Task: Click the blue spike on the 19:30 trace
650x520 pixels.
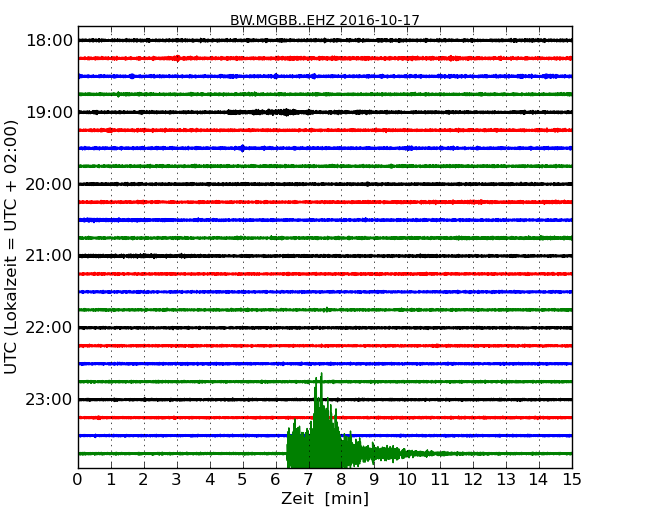Action: (x=243, y=148)
